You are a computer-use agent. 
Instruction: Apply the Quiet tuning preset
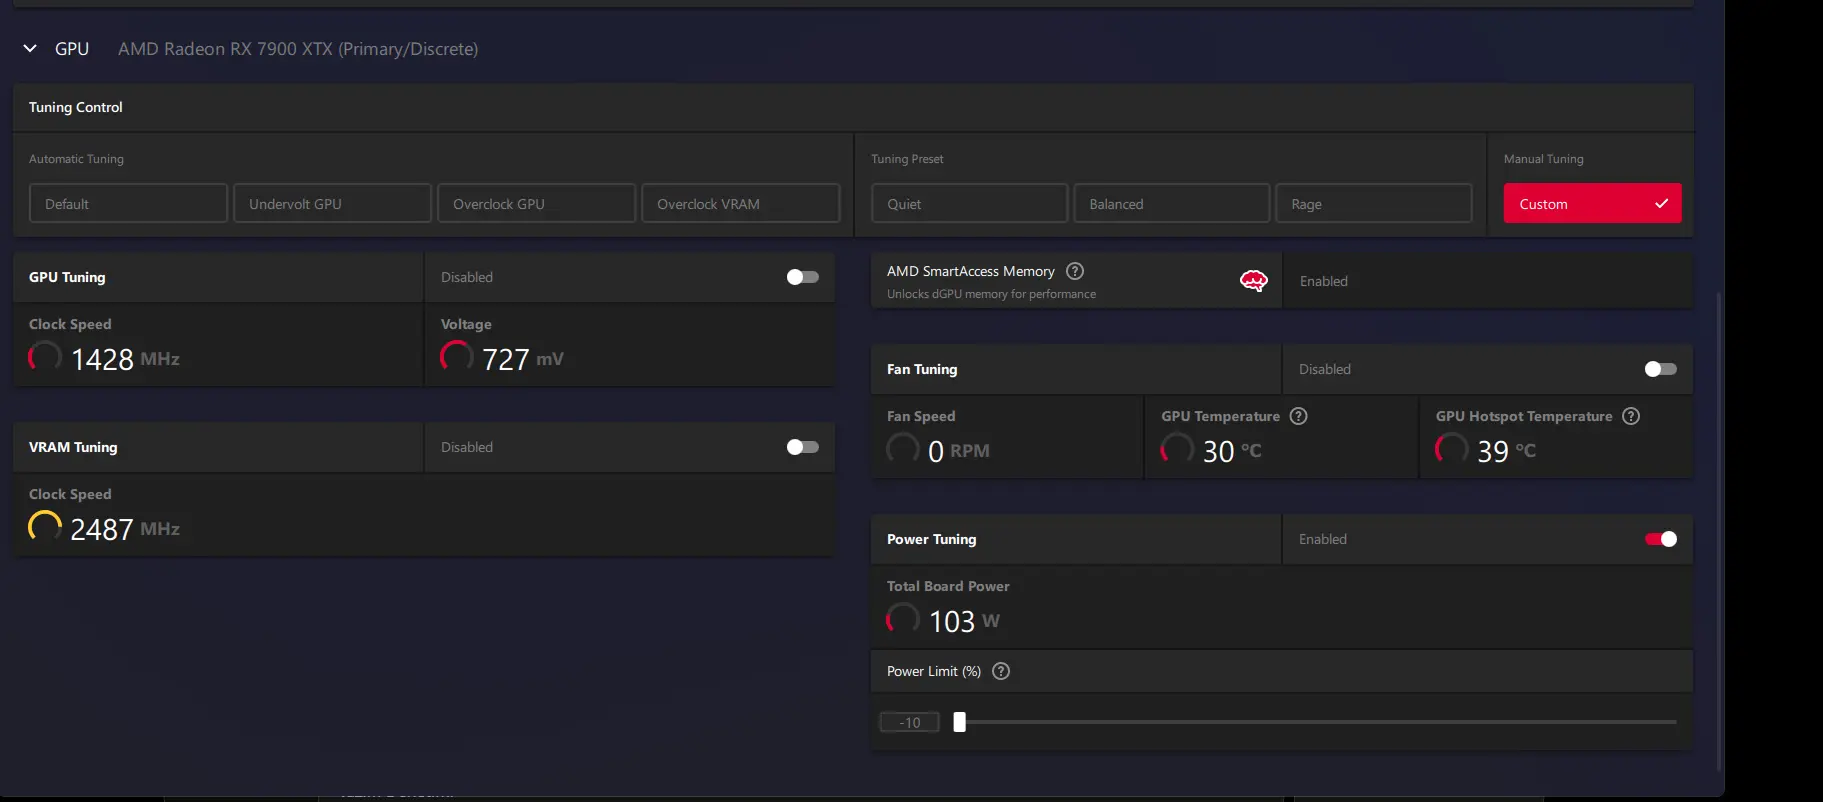click(x=969, y=203)
